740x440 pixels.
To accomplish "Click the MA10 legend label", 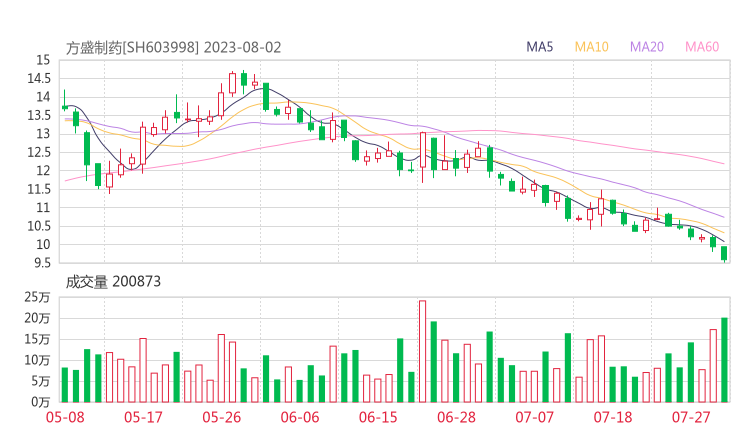I will (x=591, y=47).
